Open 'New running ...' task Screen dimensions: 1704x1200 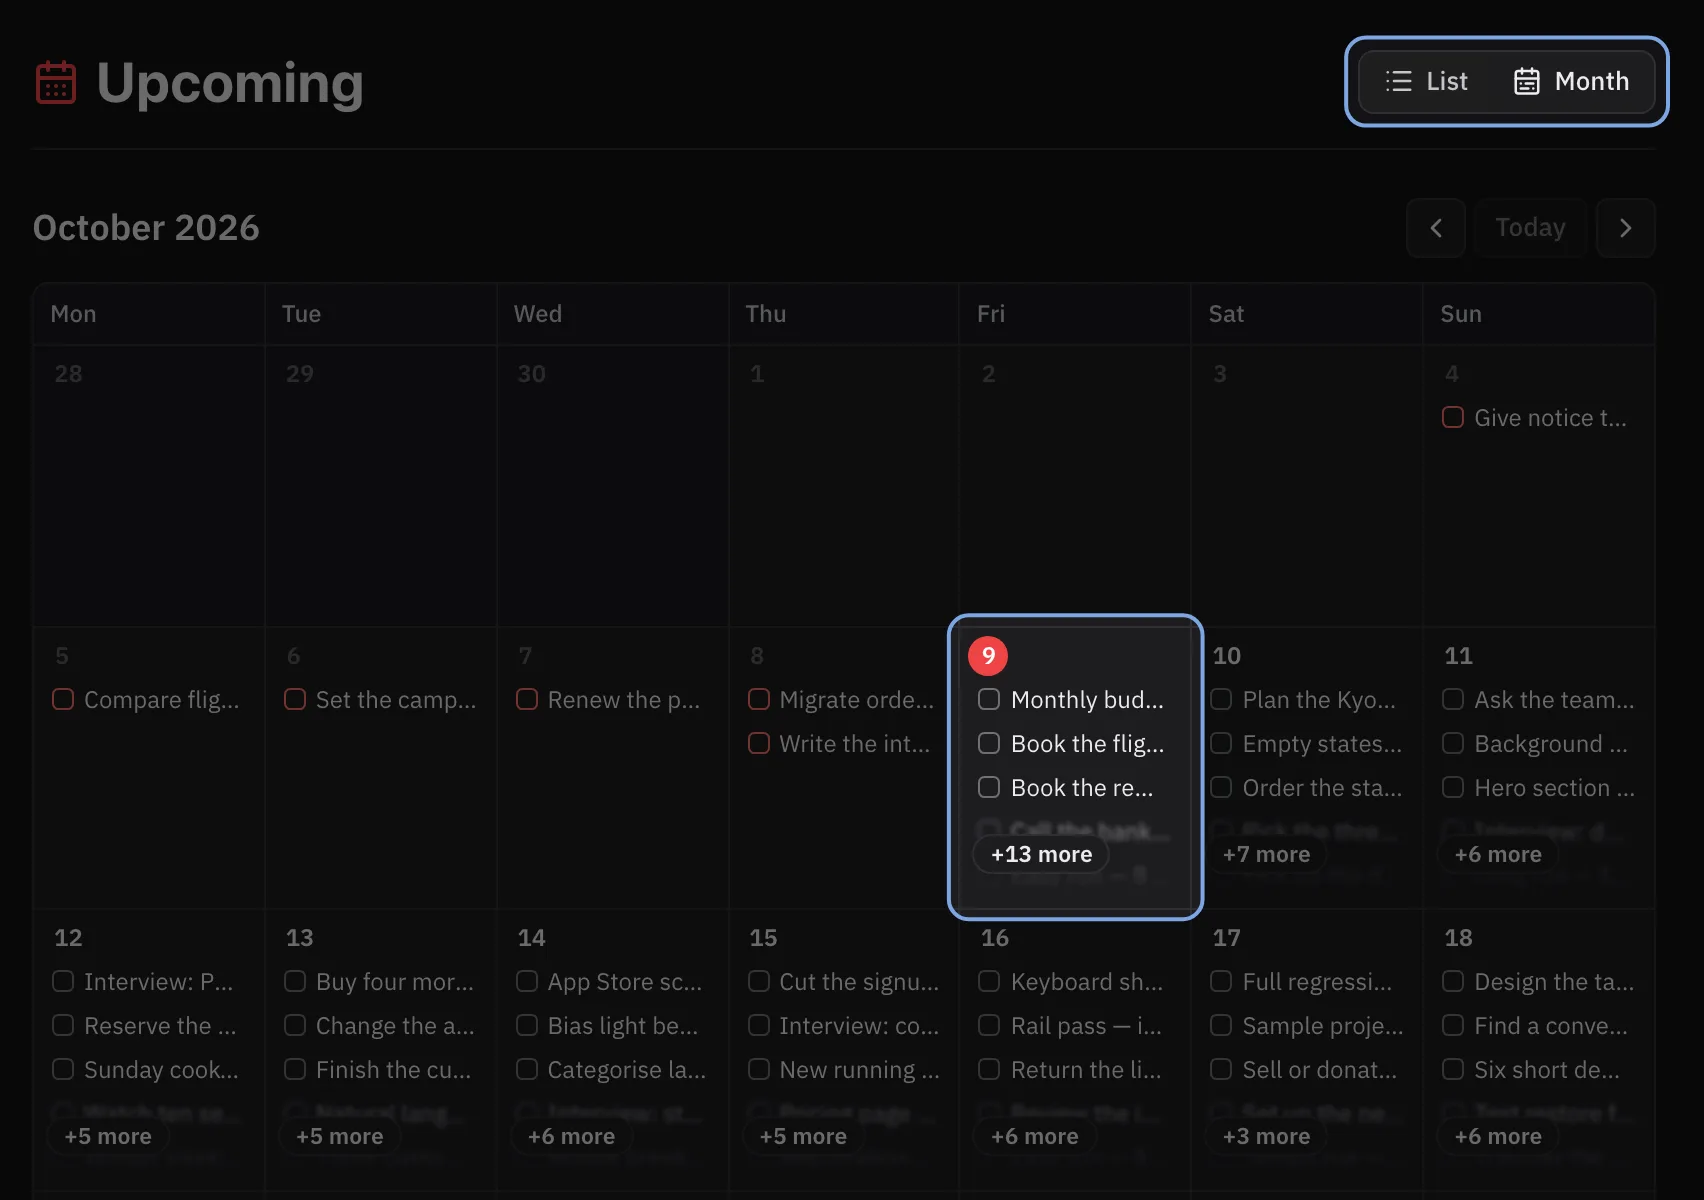coord(859,1069)
